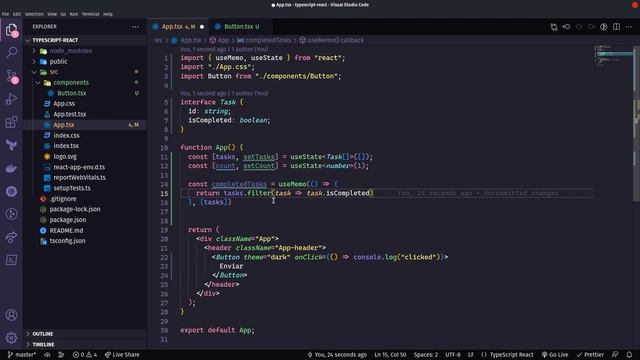Click the GitLens code lens above interface Task
The image size is (640, 360).
click(x=224, y=93)
